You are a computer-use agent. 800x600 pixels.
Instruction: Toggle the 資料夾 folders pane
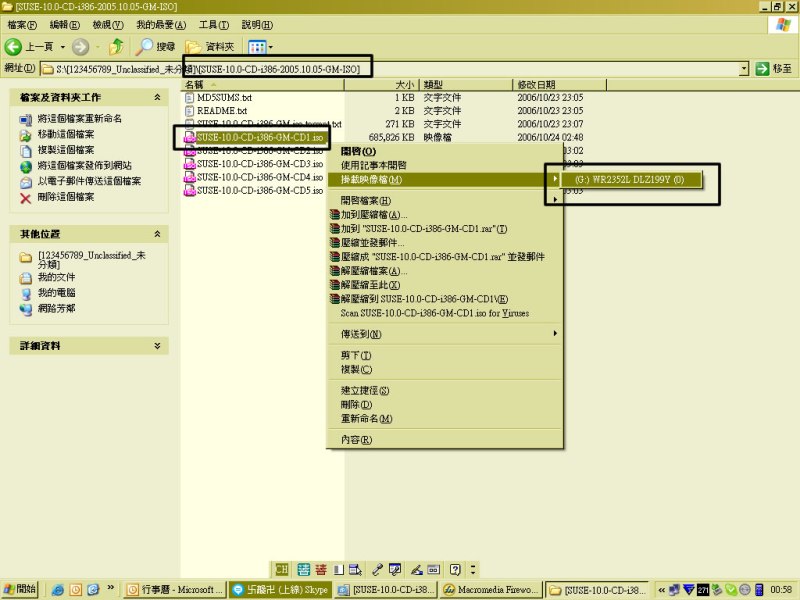tap(210, 47)
